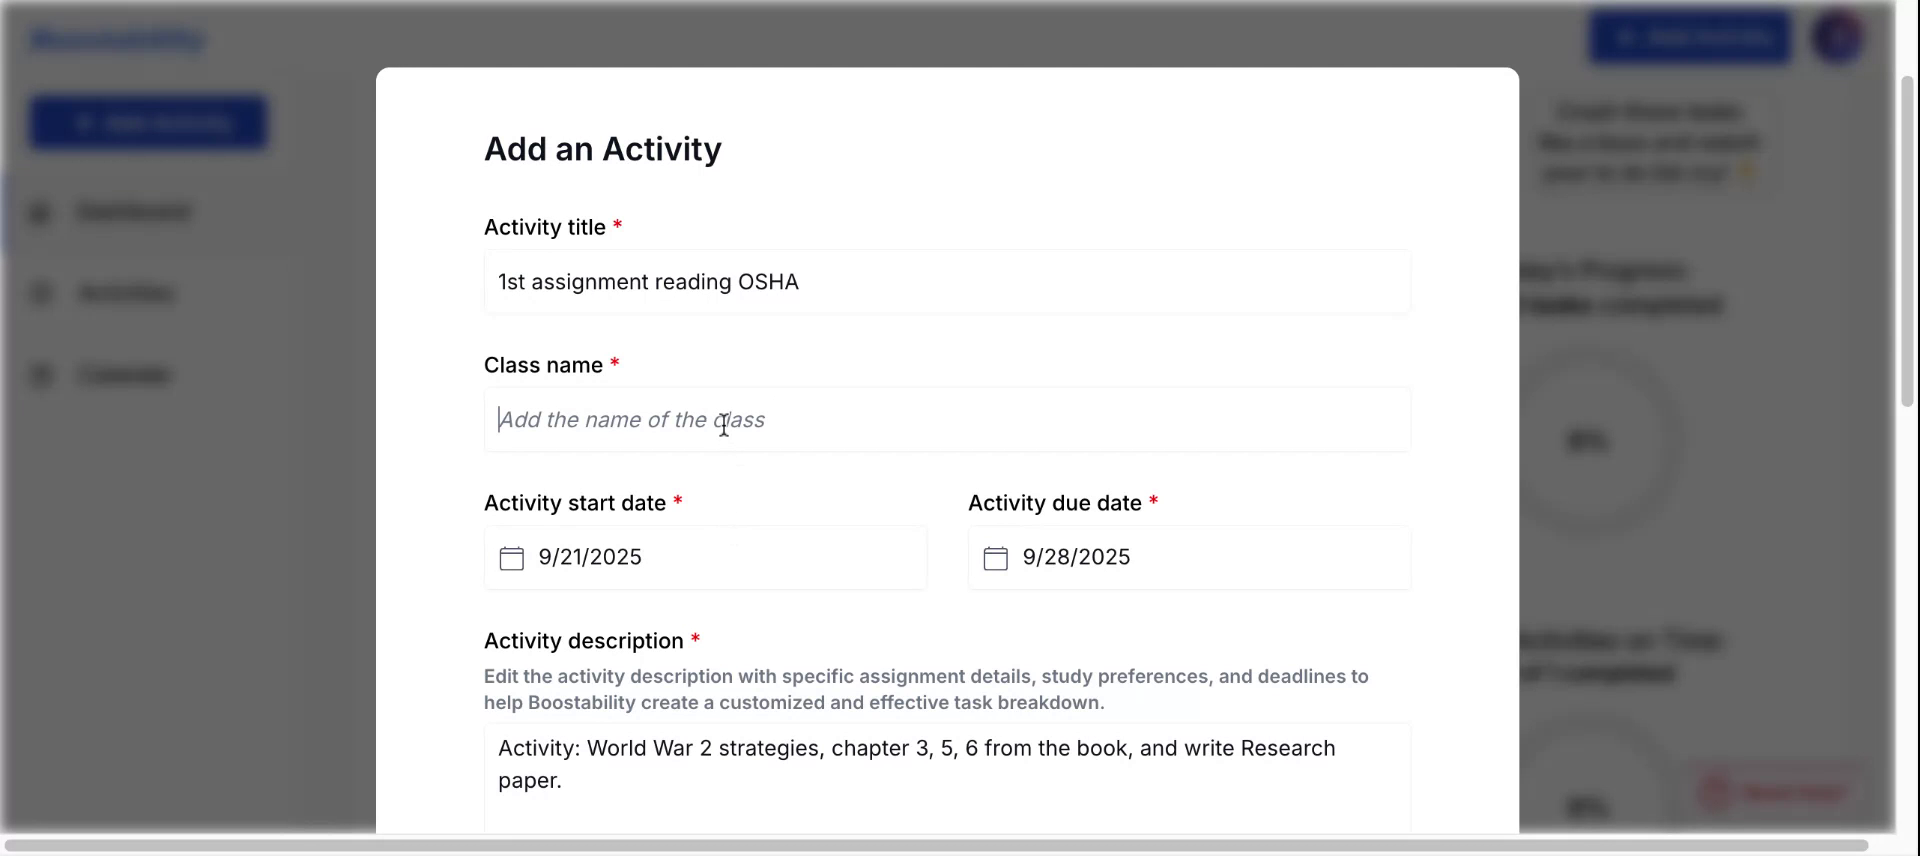Open the user avatar in top-right corner
Viewport: 1920px width, 856px height.
pos(1838,38)
